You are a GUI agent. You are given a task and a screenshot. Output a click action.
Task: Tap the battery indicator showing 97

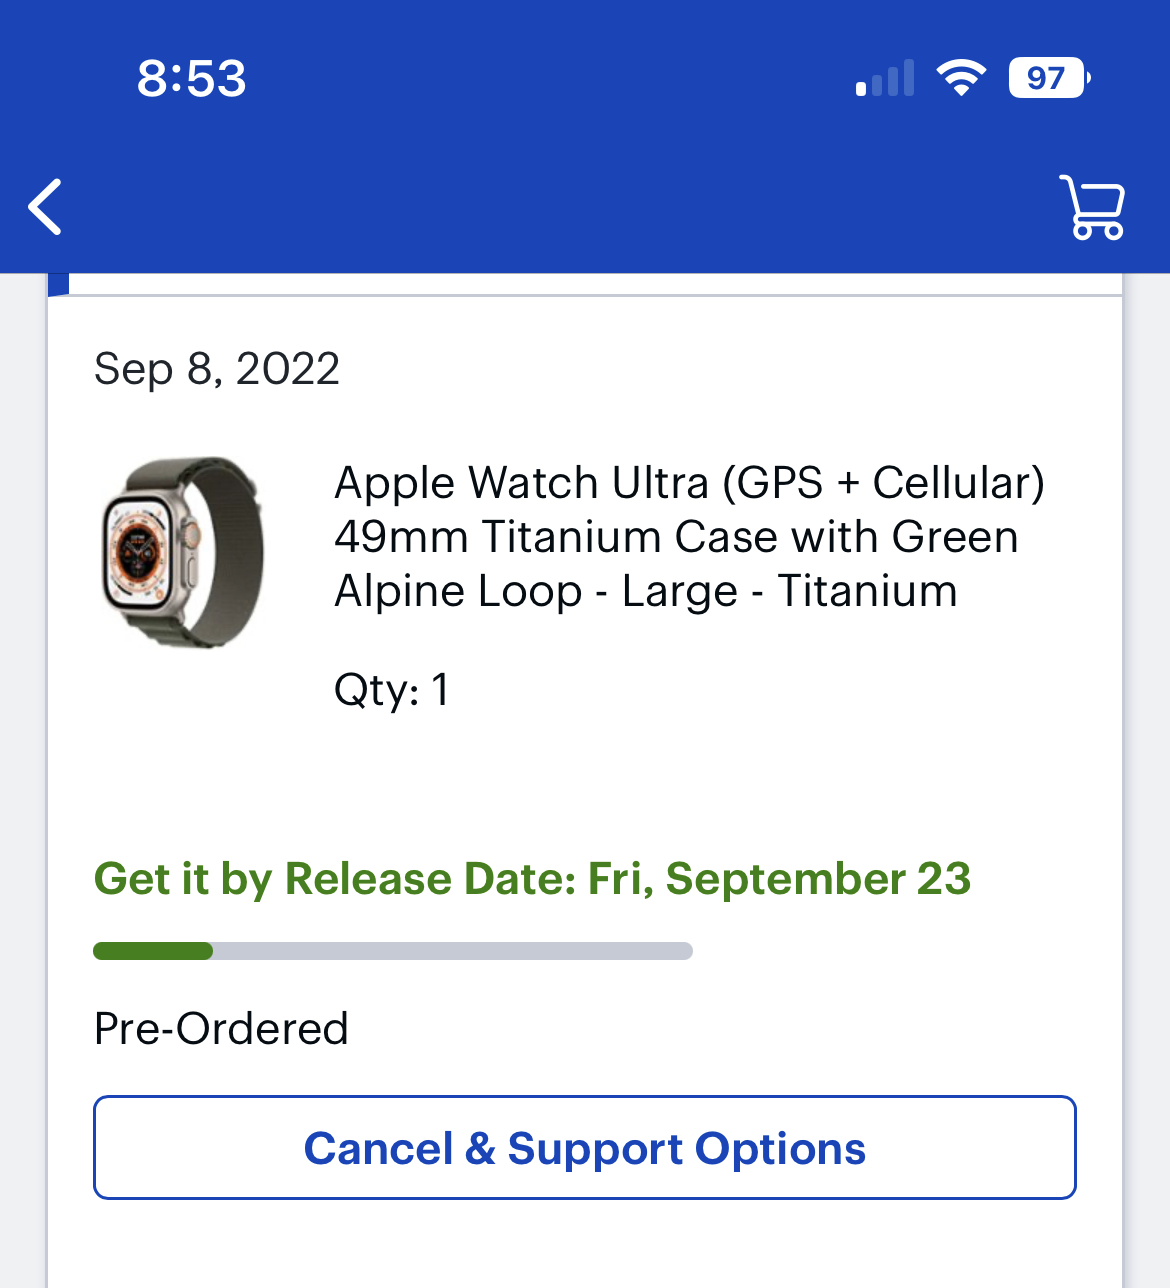click(1048, 78)
